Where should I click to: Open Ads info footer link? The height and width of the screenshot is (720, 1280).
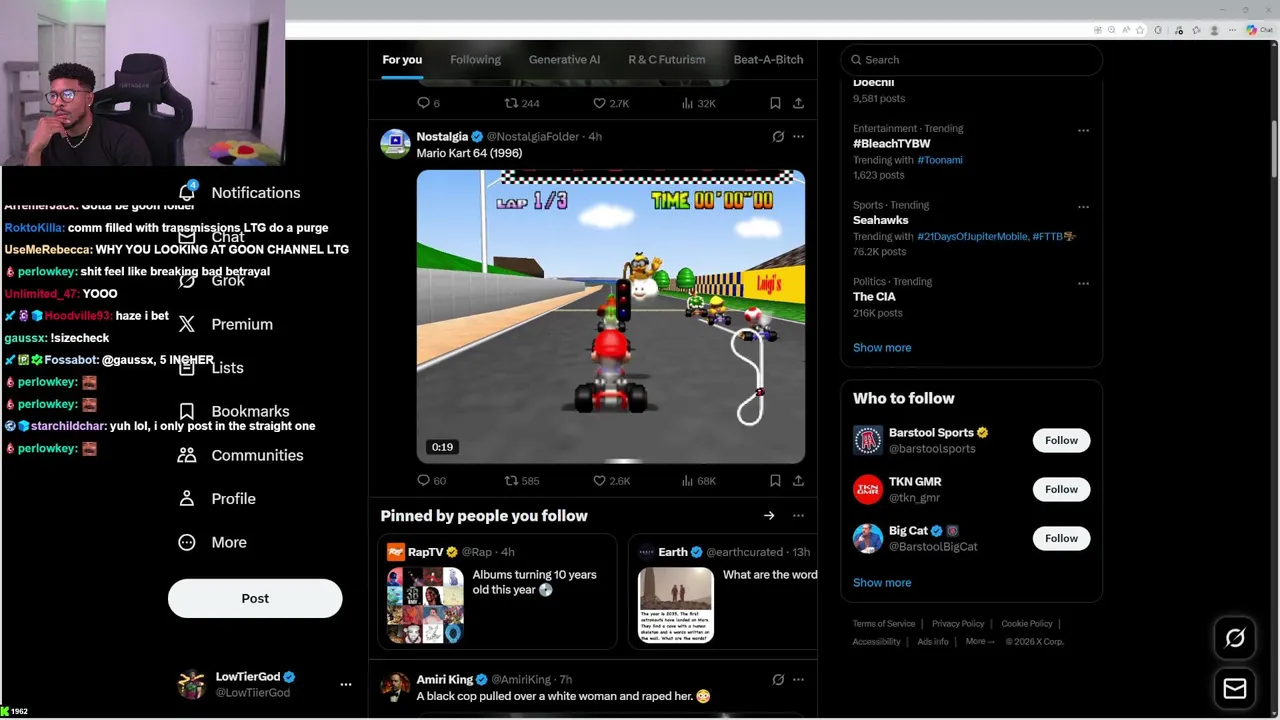[933, 642]
